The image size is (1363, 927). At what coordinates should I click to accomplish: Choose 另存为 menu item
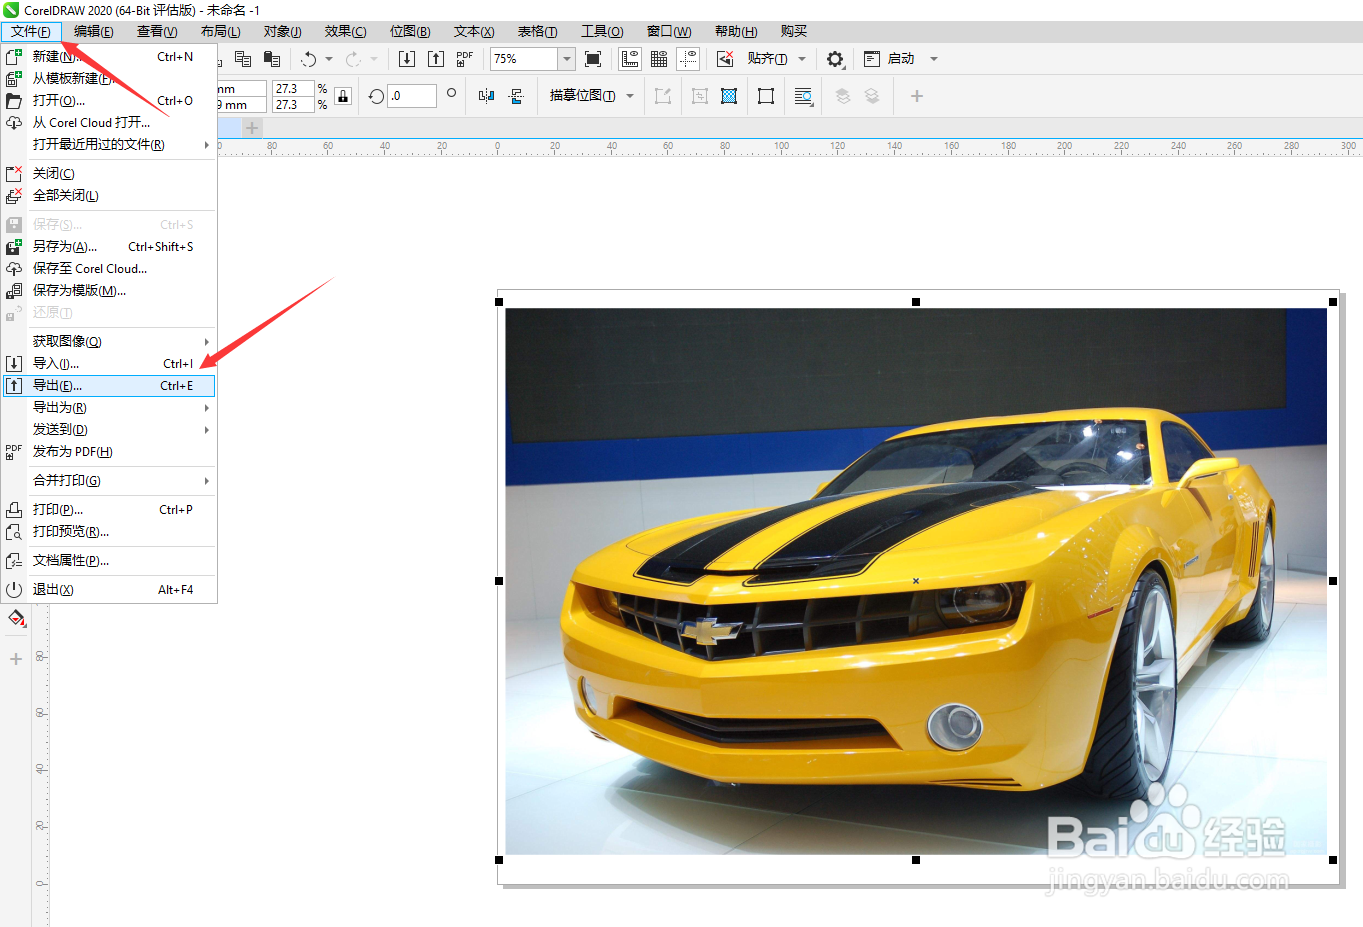(x=109, y=247)
